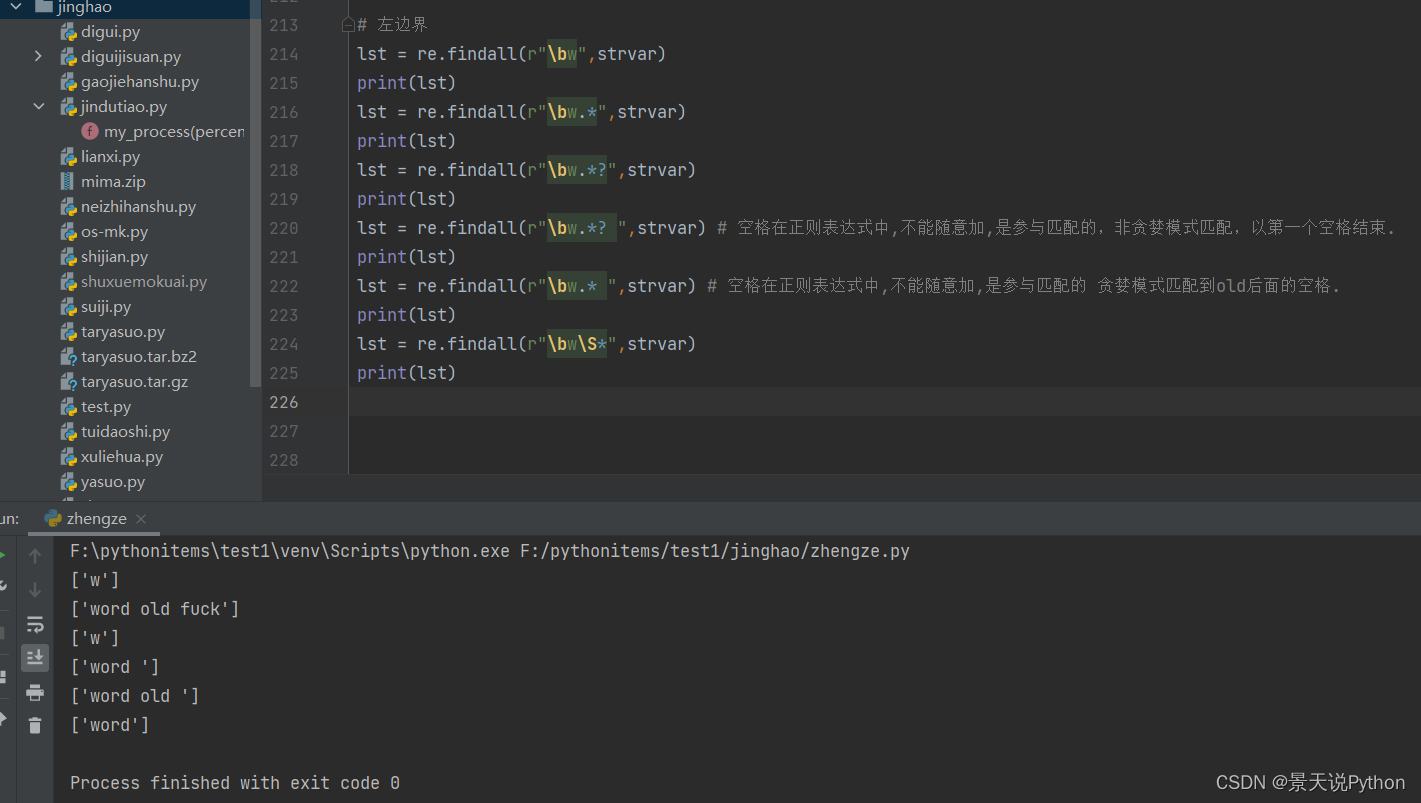Screen dimensions: 1421x803
Task: Open test.py in the project tree
Action: [x=106, y=407]
